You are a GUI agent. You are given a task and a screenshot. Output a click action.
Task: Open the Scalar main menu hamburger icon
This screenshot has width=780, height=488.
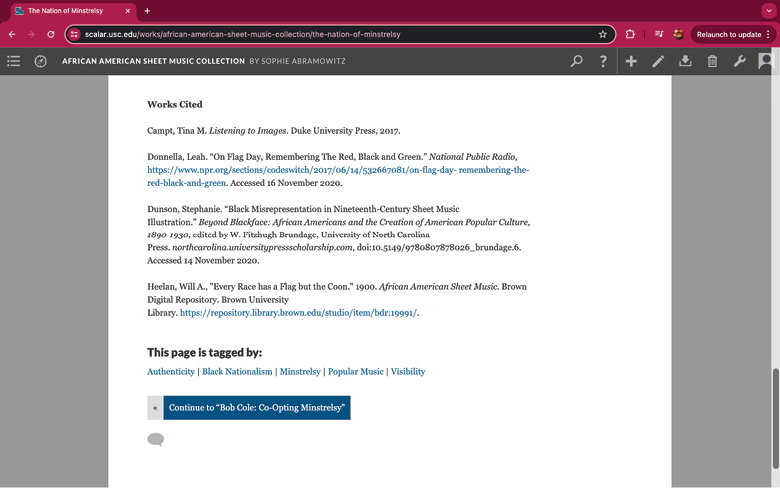coord(14,61)
